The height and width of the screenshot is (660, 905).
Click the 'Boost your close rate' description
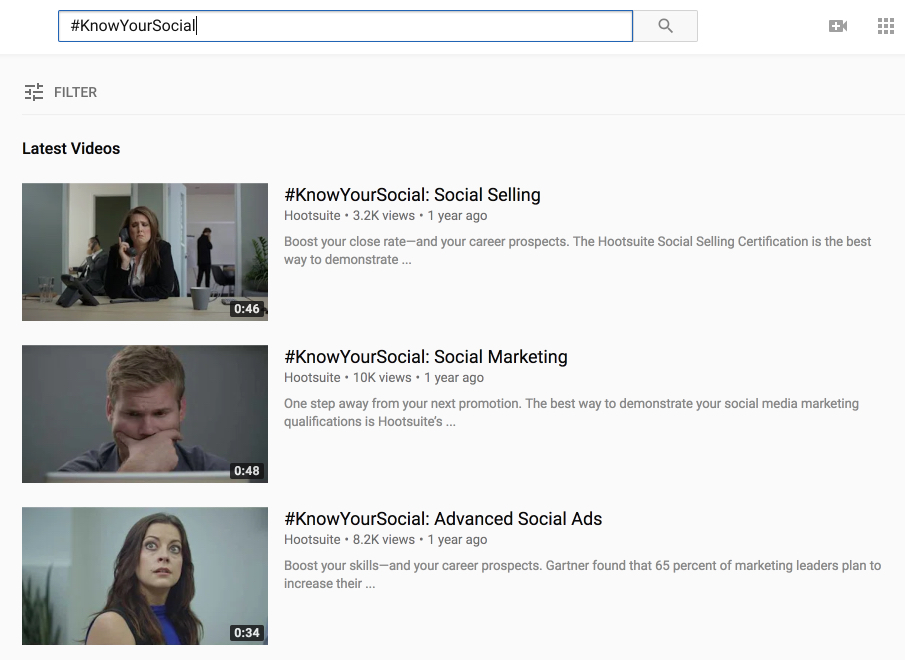[577, 250]
